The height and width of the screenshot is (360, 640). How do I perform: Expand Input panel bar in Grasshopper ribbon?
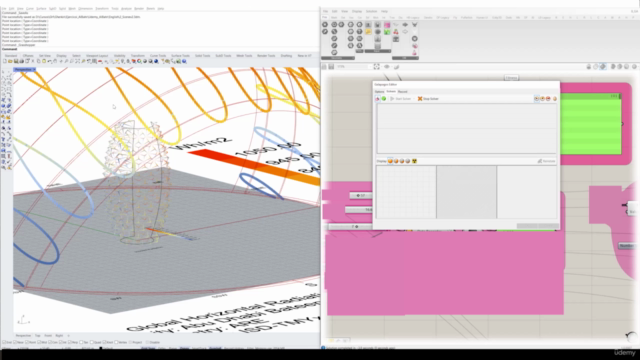378,51
